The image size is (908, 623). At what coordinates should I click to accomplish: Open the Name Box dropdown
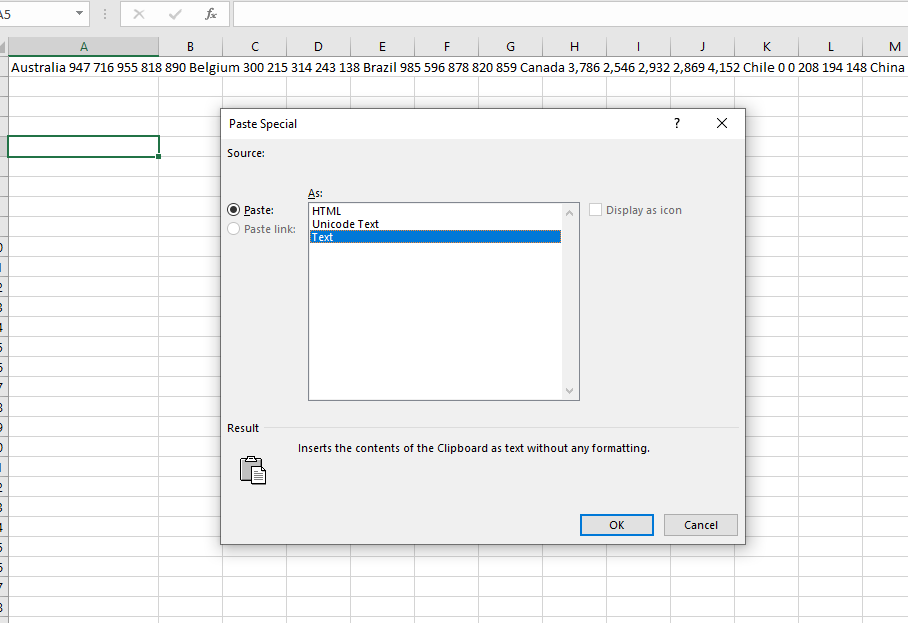pyautogui.click(x=77, y=14)
